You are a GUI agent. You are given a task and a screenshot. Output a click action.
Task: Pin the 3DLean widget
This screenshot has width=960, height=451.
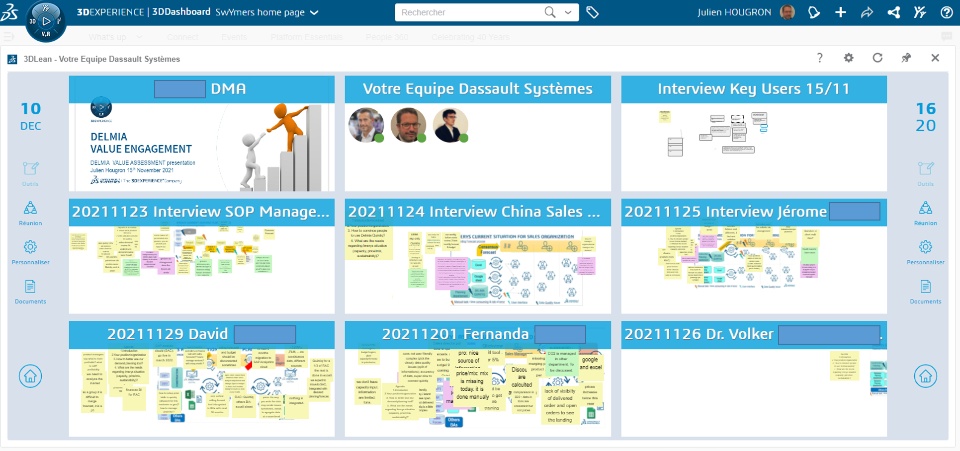(x=906, y=58)
